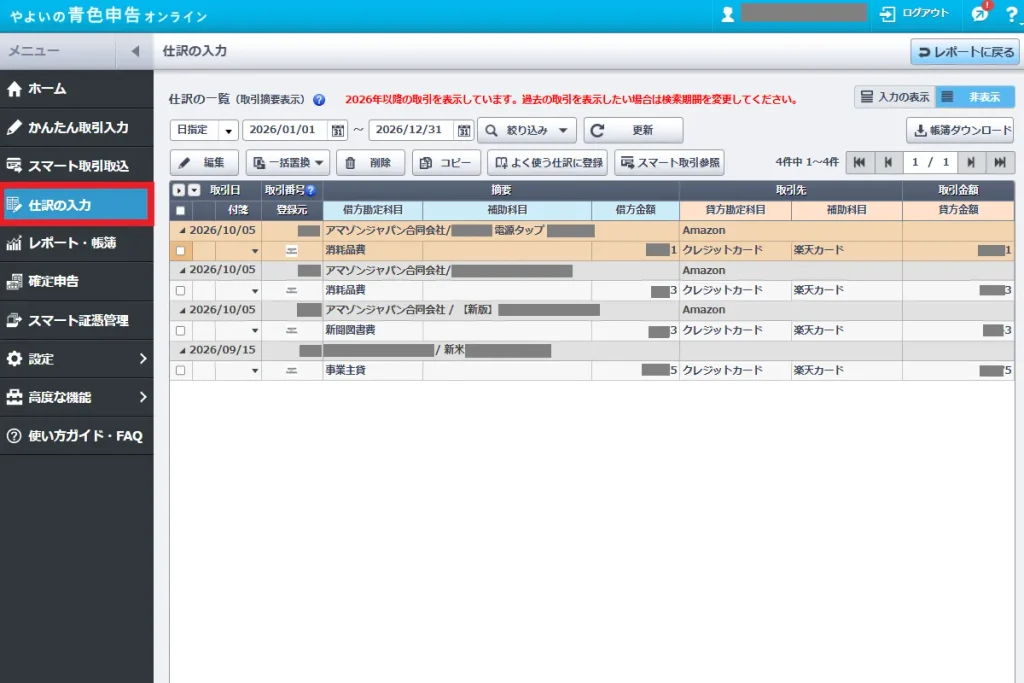Check the 消耗品費 電源タップ row checkbox
This screenshot has height=683, width=1024.
180,250
